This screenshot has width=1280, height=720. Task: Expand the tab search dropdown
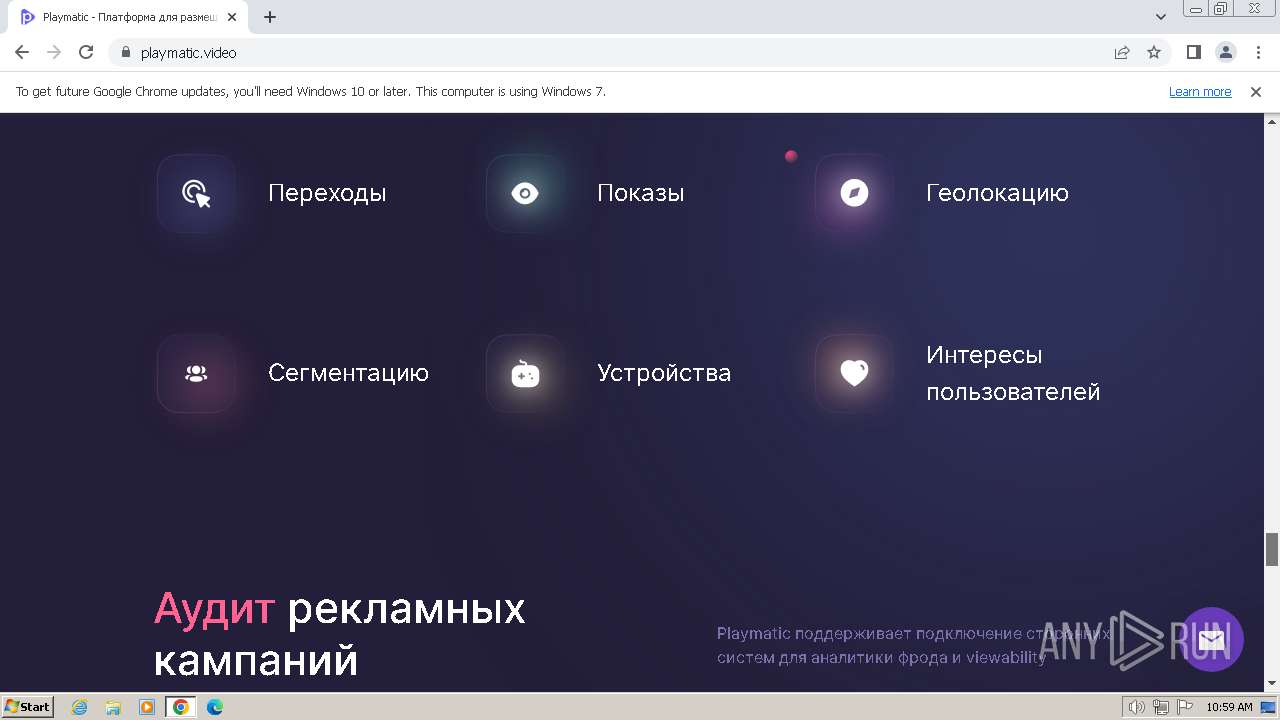pyautogui.click(x=1161, y=17)
